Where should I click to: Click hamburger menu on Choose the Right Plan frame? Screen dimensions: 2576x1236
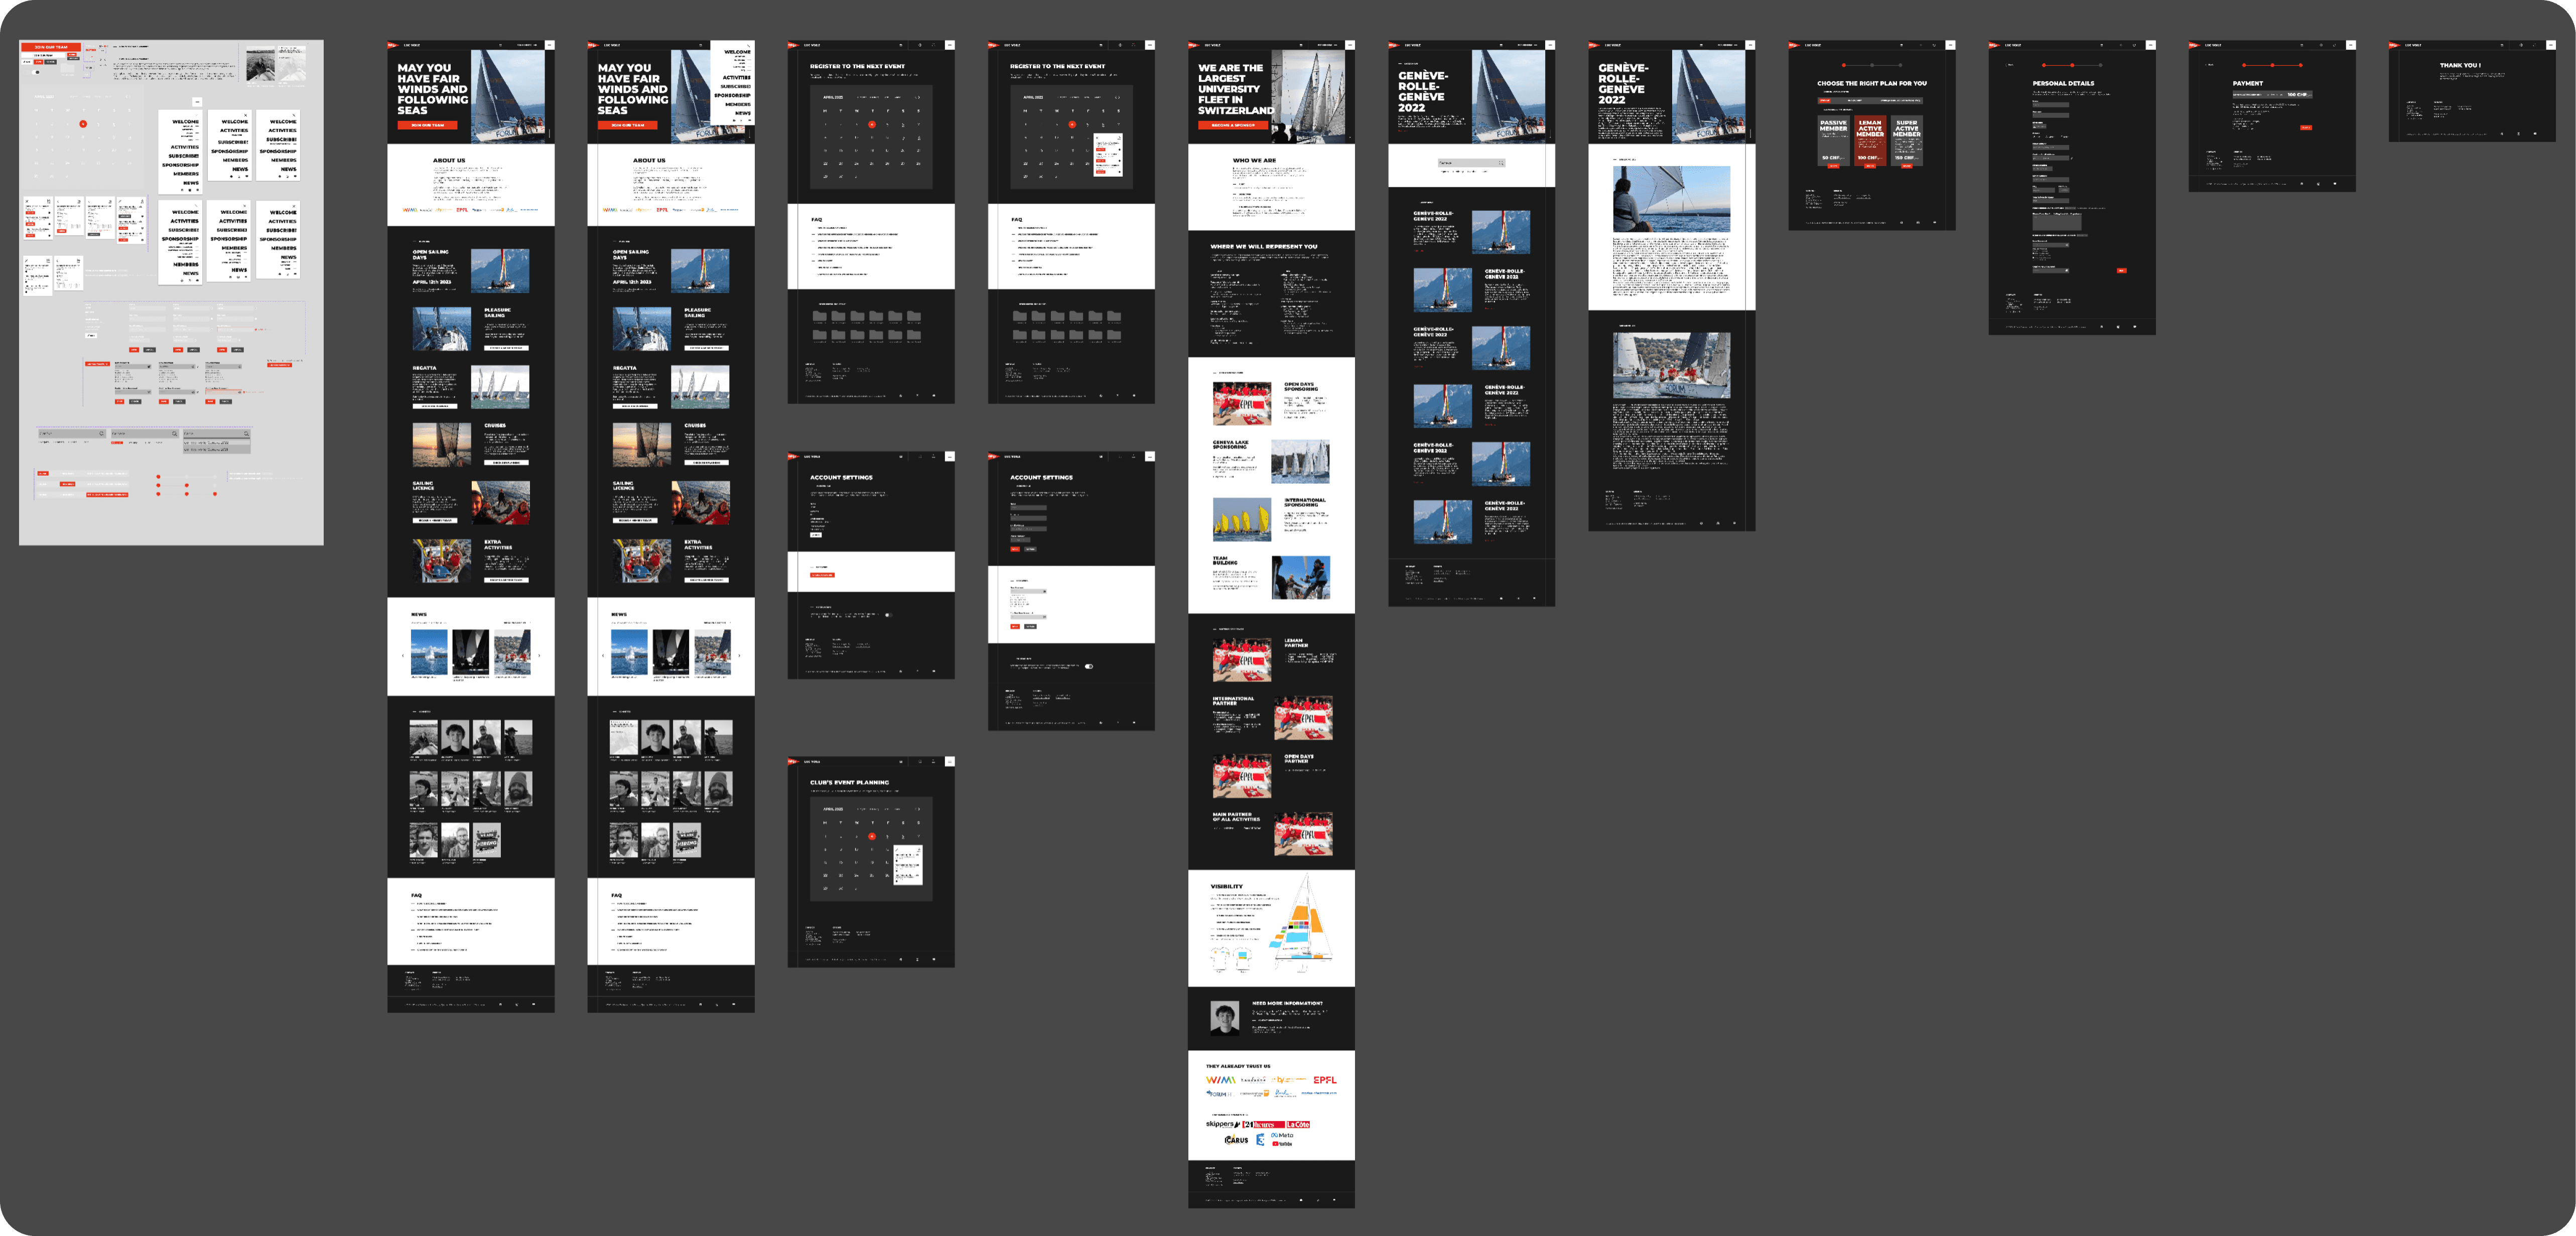coord(1950,45)
